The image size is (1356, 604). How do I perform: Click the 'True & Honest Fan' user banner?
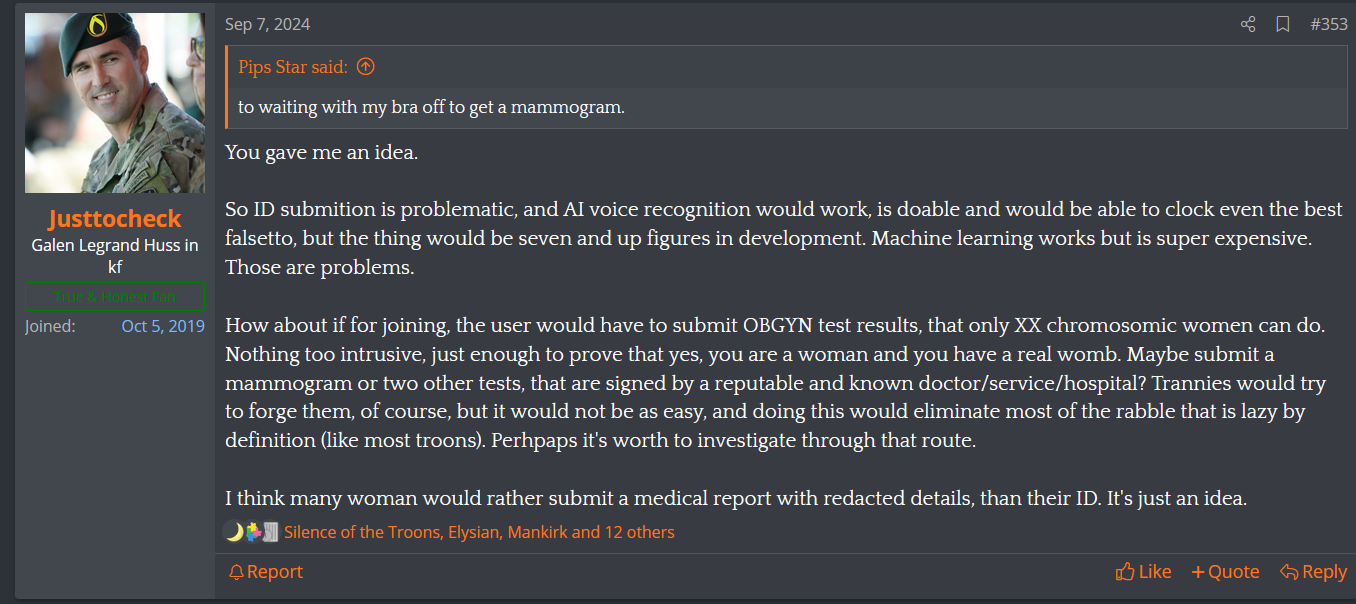[115, 297]
